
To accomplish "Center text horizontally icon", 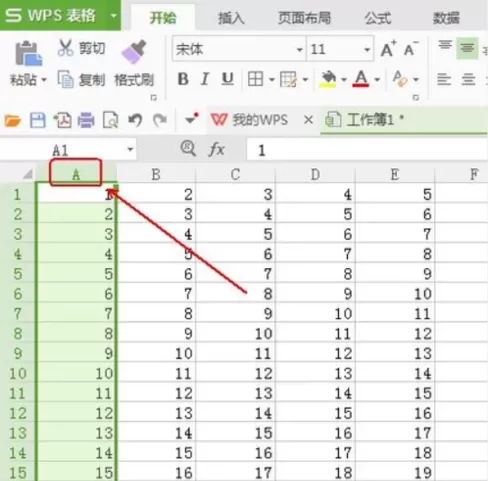I will (468, 79).
